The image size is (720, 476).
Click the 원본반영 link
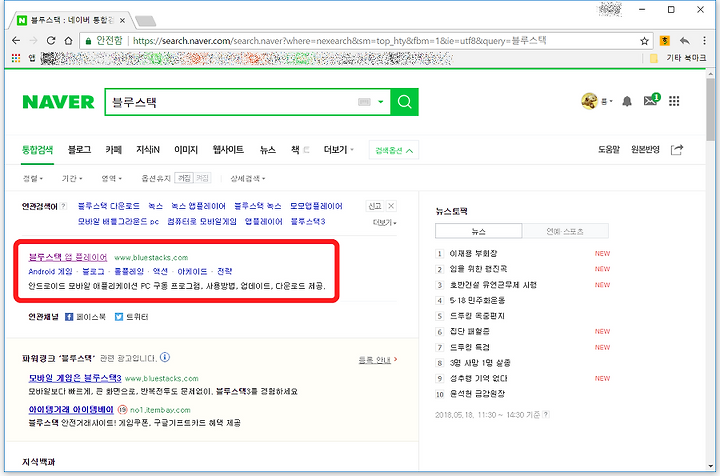pos(645,150)
